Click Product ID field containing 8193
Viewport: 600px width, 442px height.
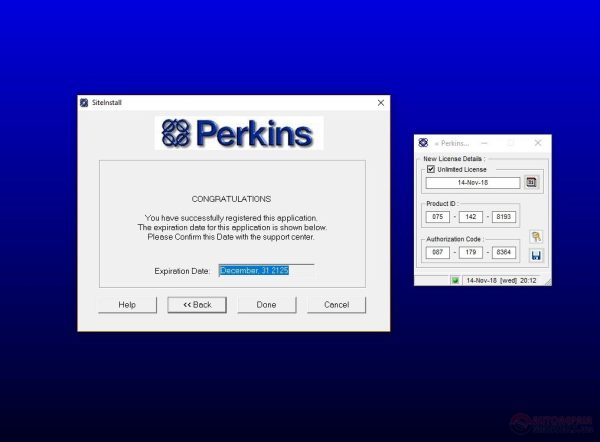(x=504, y=217)
